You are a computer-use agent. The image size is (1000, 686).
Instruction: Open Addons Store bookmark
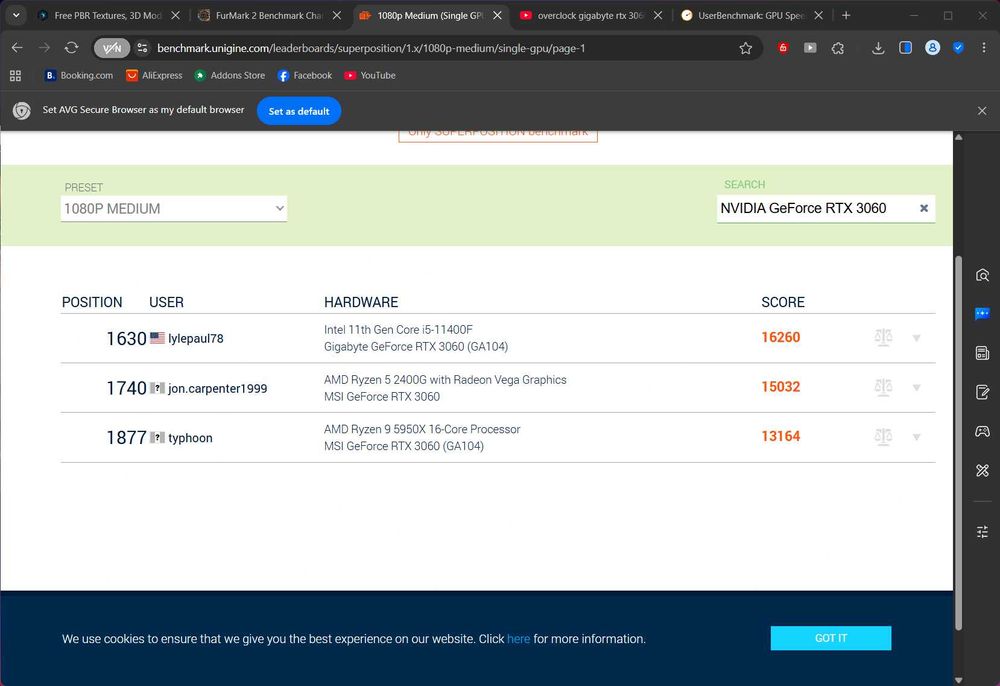coord(230,75)
